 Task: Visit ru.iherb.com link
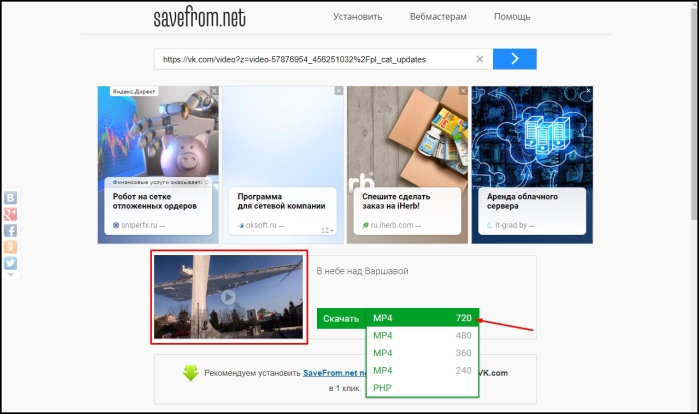(x=391, y=225)
